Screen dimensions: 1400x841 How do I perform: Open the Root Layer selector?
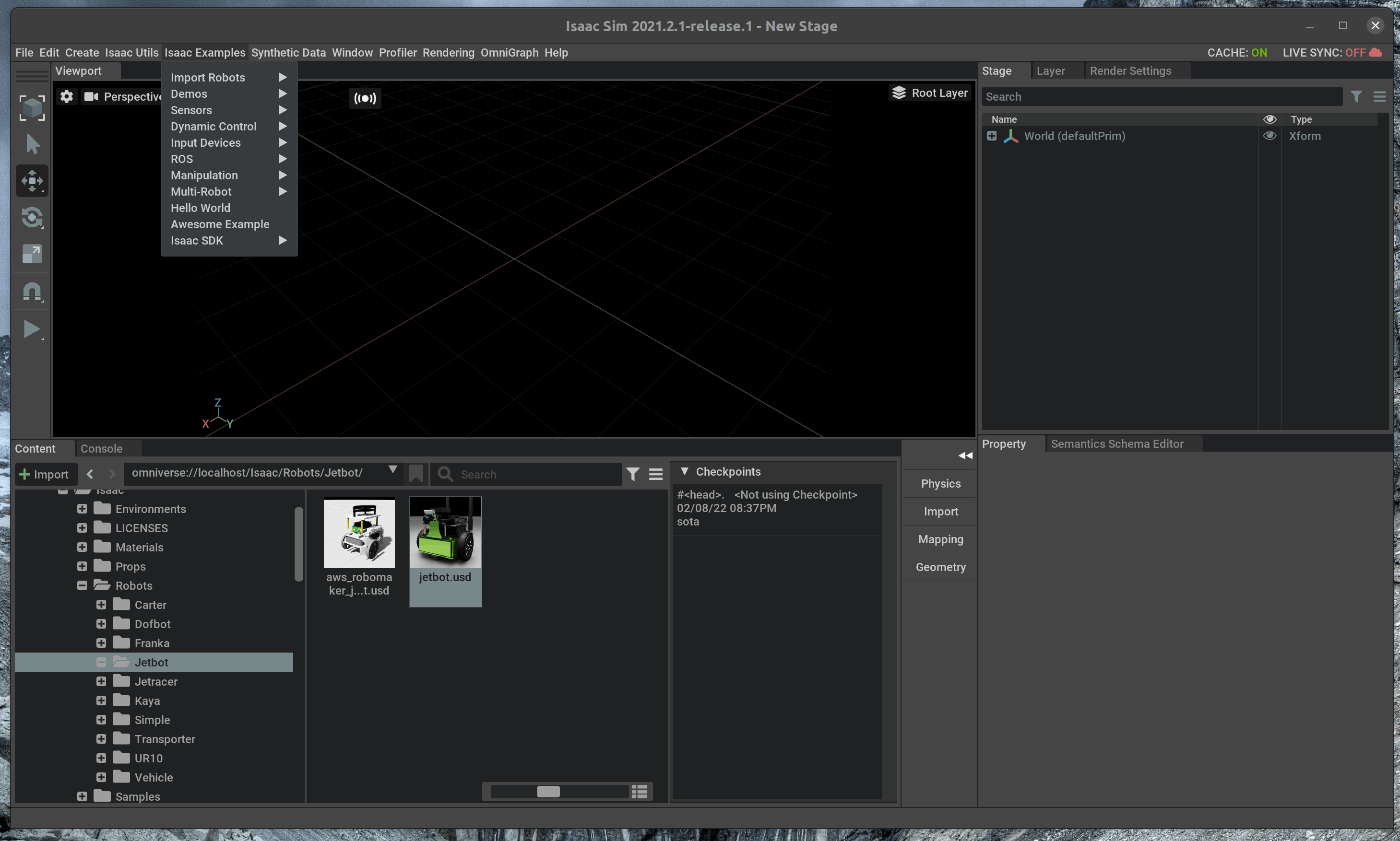click(x=930, y=93)
